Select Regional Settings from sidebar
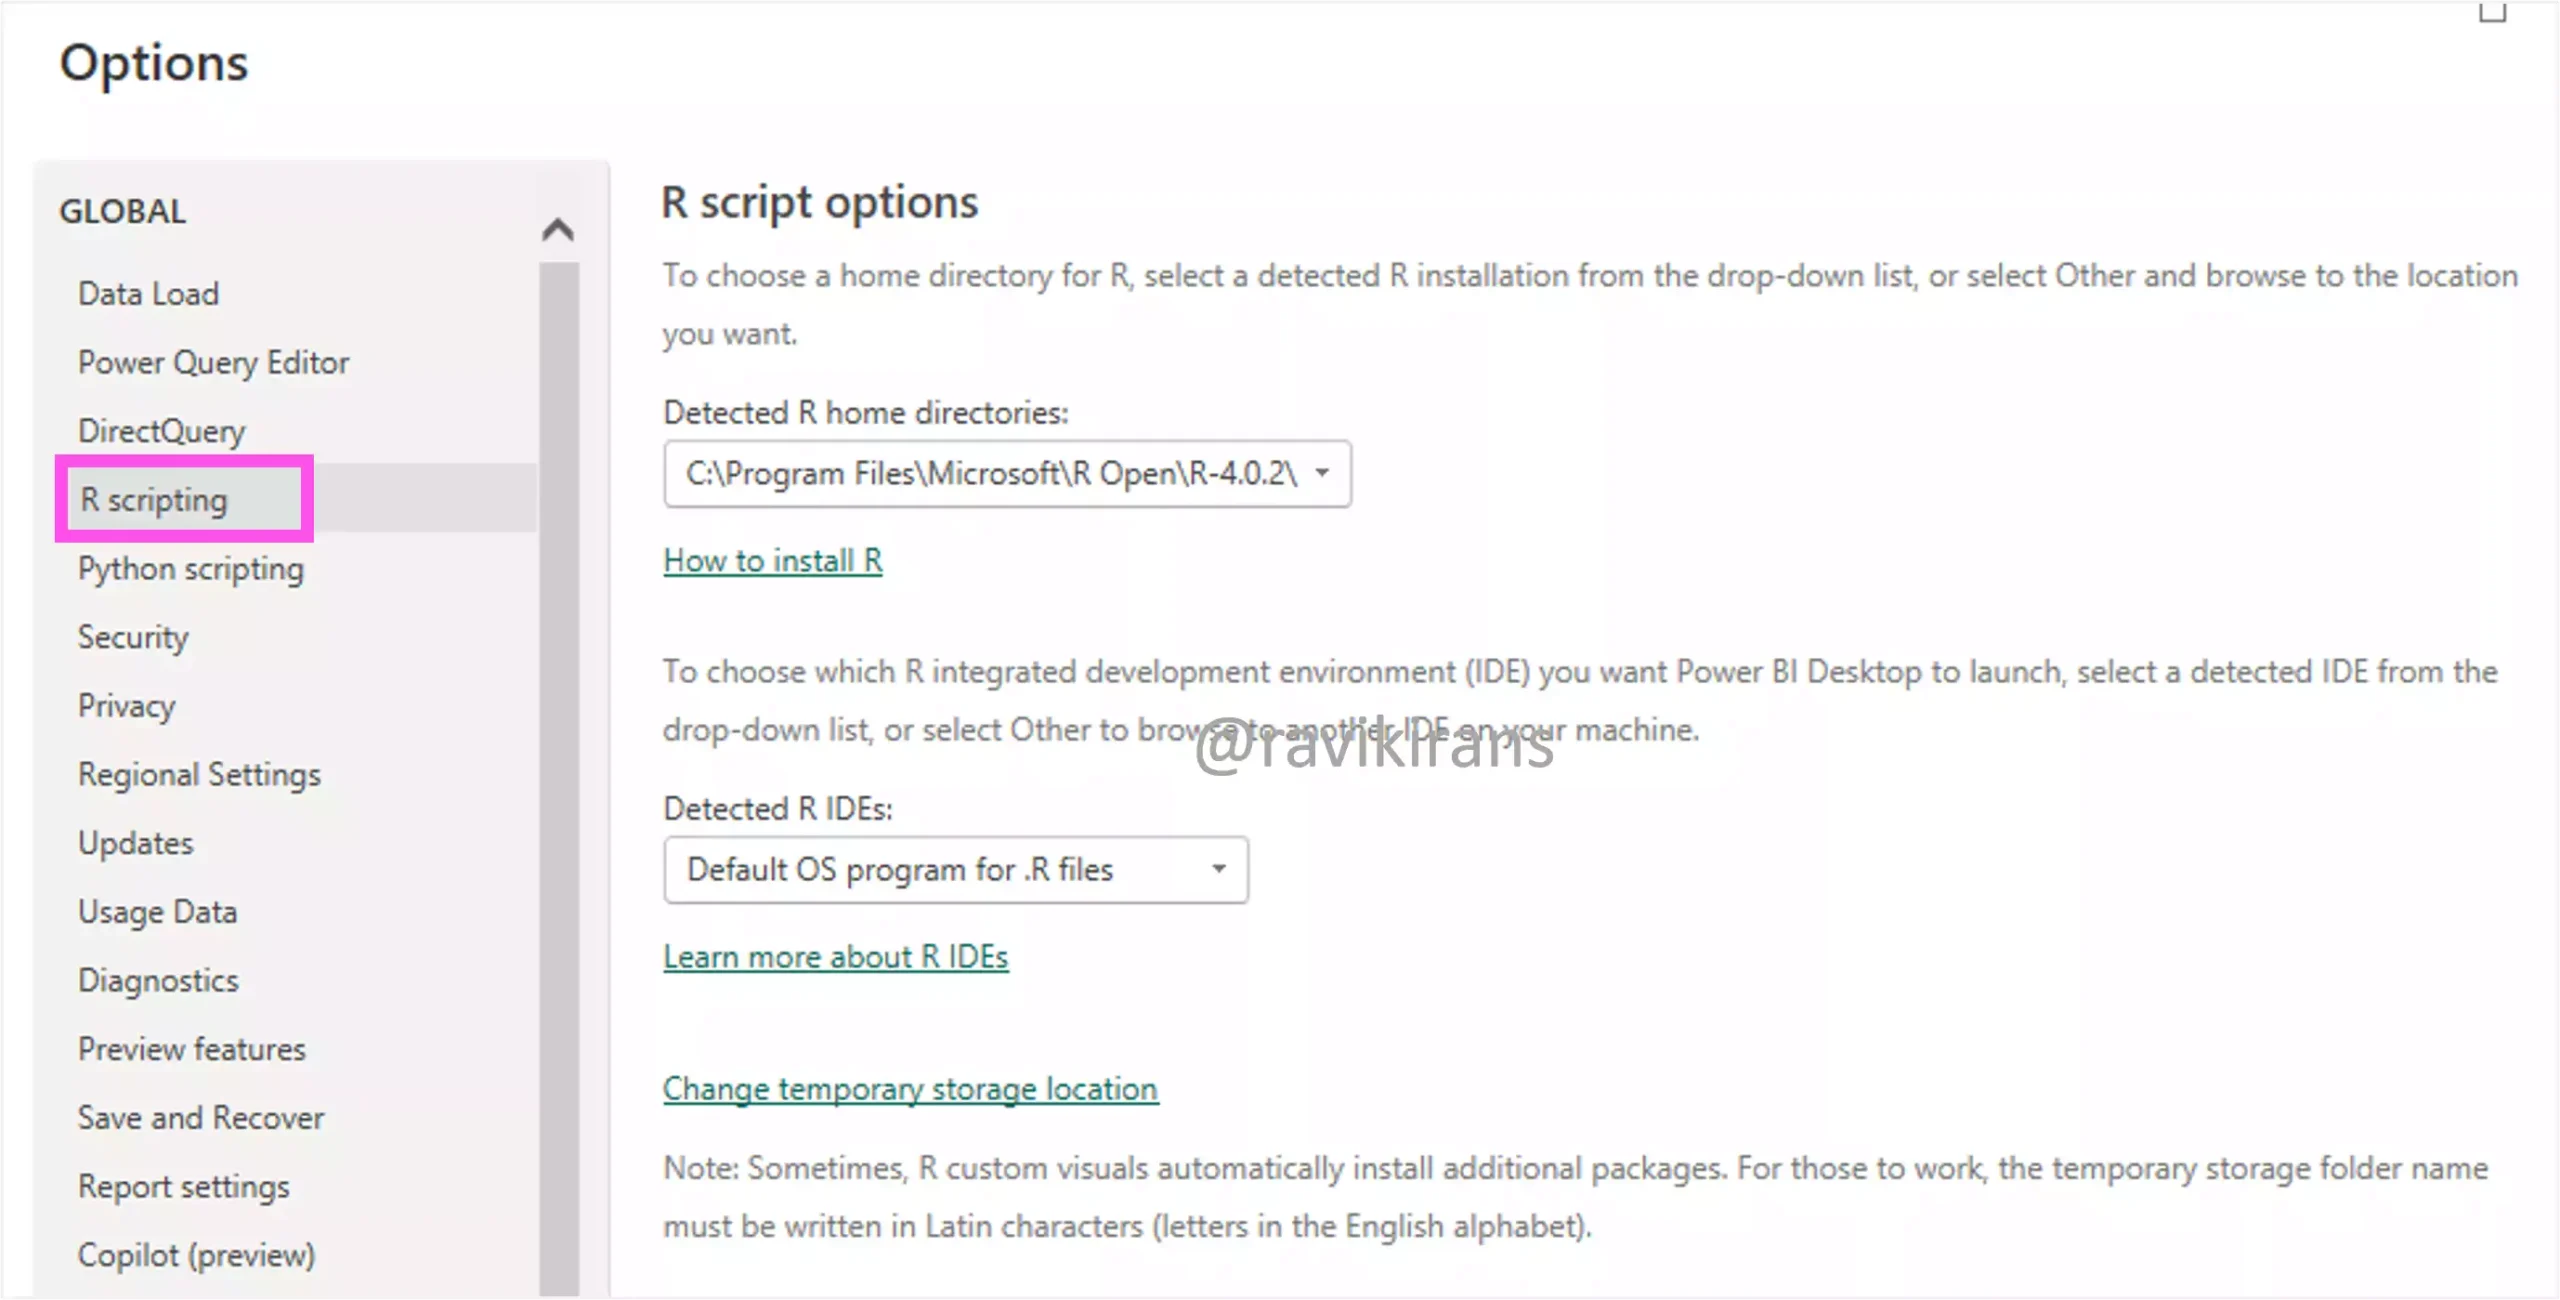 click(199, 774)
